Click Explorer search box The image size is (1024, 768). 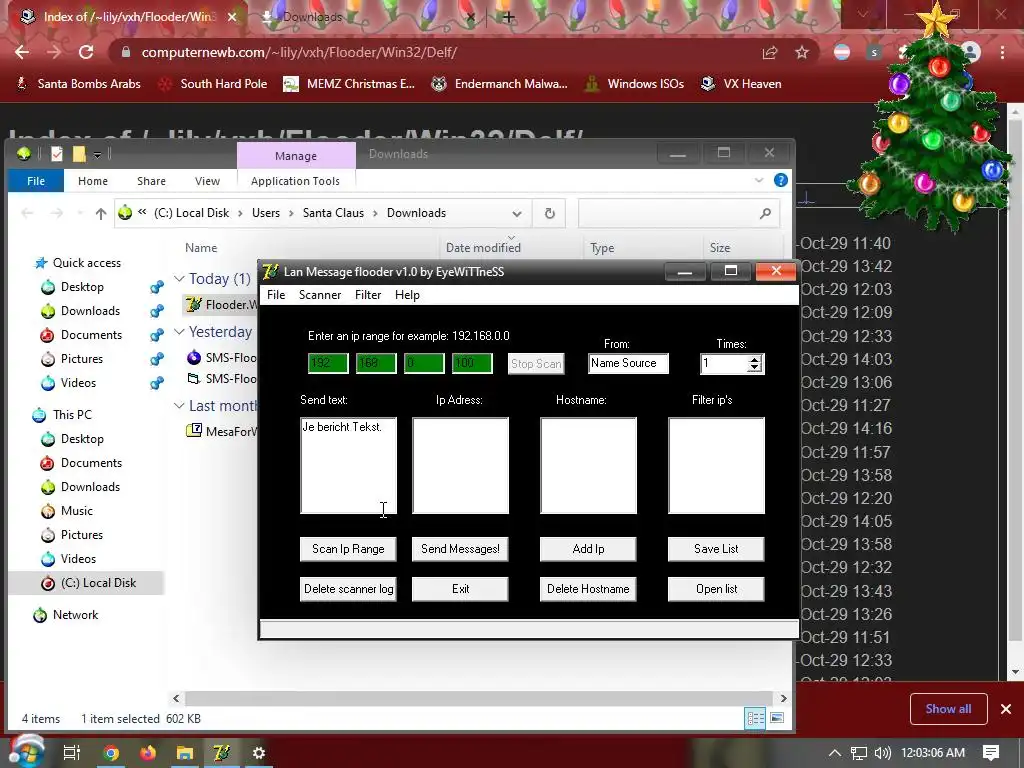[x=679, y=214]
